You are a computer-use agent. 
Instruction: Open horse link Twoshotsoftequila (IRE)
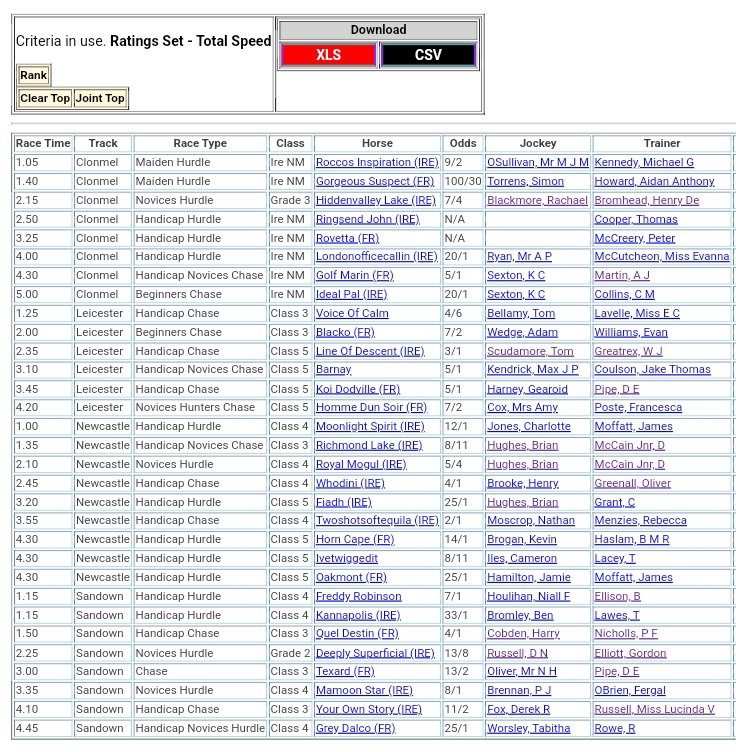click(x=377, y=520)
